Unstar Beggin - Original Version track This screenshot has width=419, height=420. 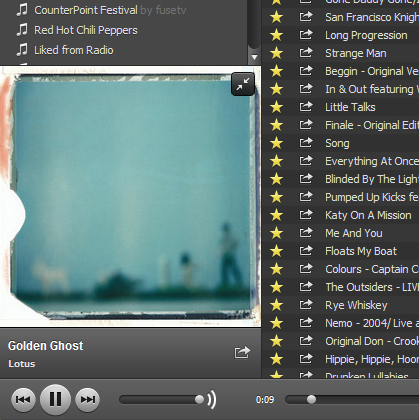277,71
